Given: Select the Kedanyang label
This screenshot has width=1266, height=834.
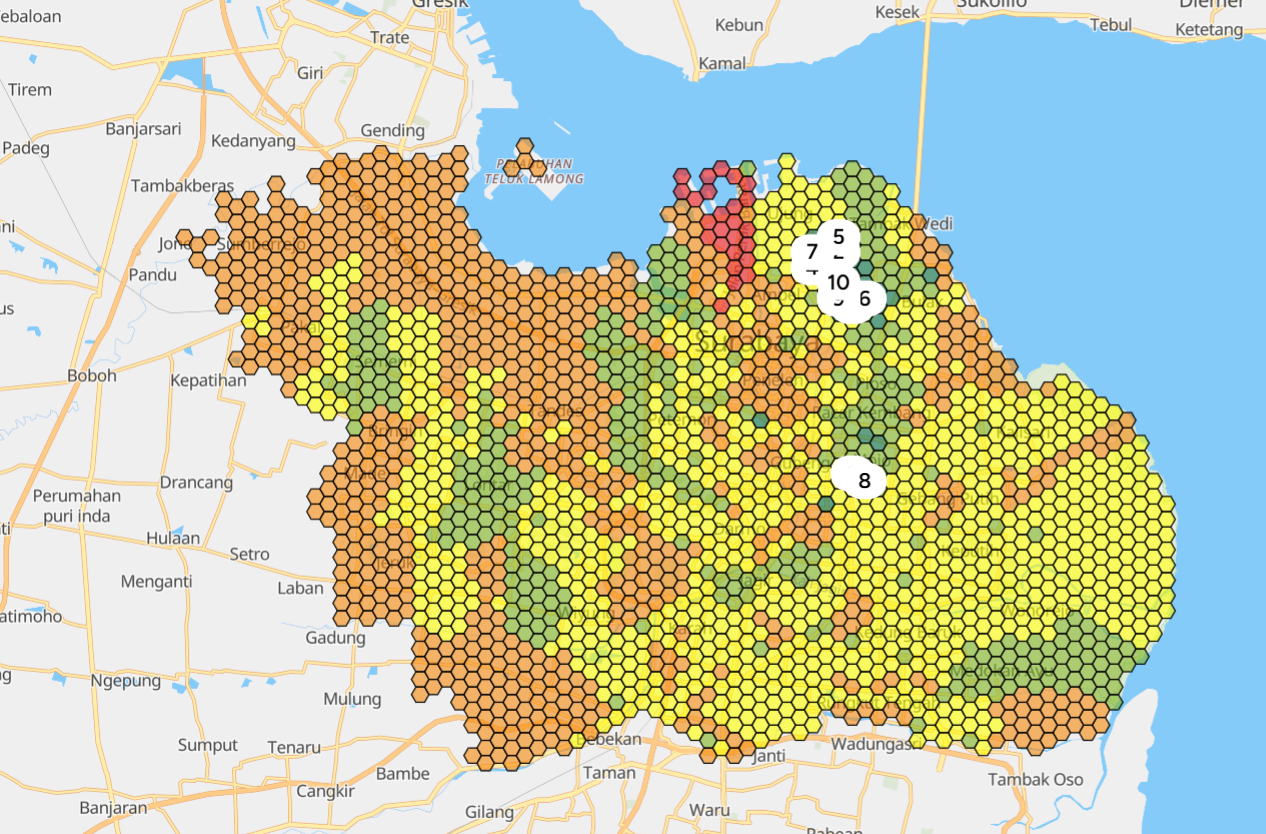Looking at the screenshot, I should coord(253,141).
